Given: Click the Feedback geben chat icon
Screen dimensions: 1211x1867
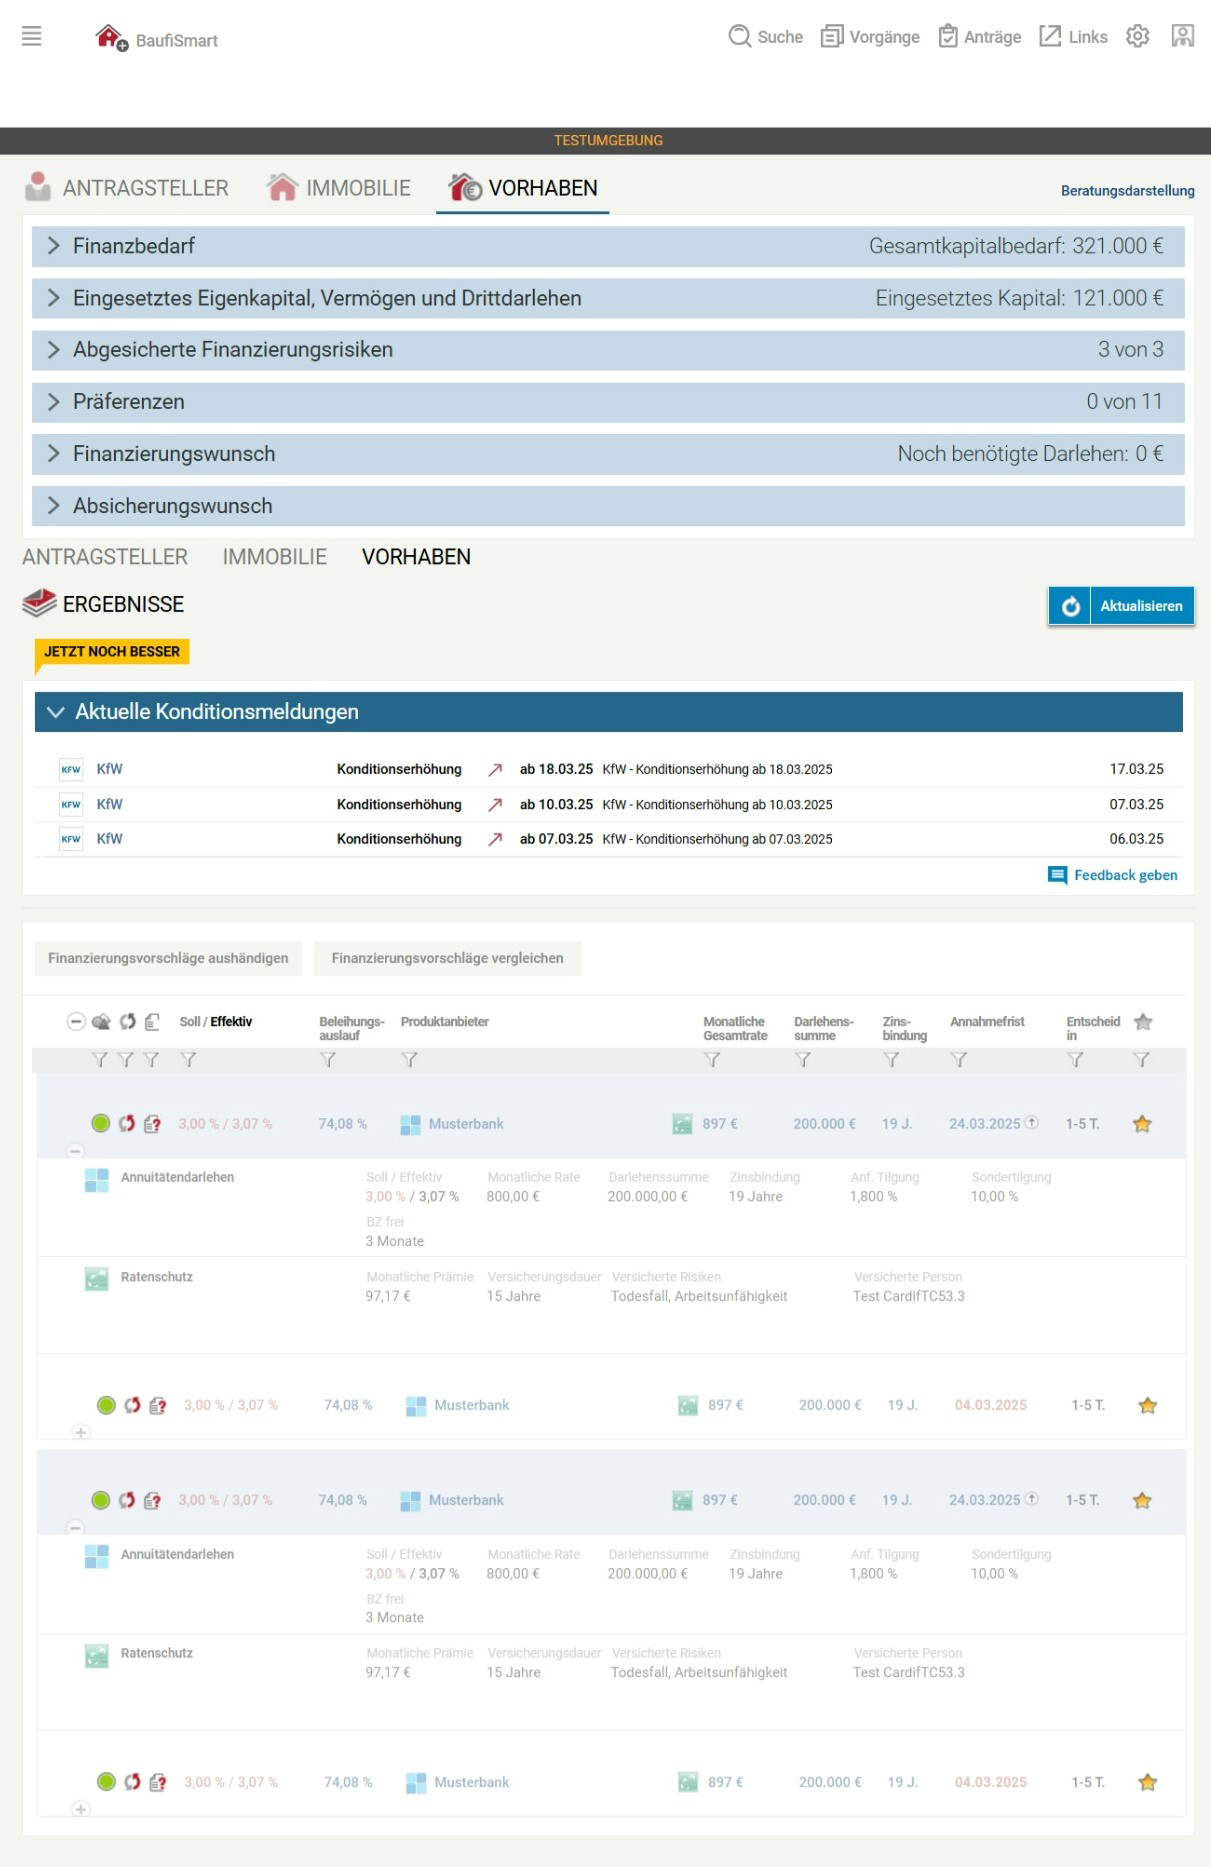Looking at the screenshot, I should 1057,875.
